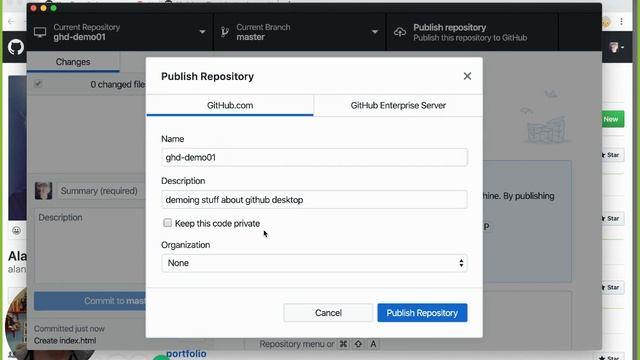Click the repository Name input field
Screen dimensions: 640x360
point(314,158)
